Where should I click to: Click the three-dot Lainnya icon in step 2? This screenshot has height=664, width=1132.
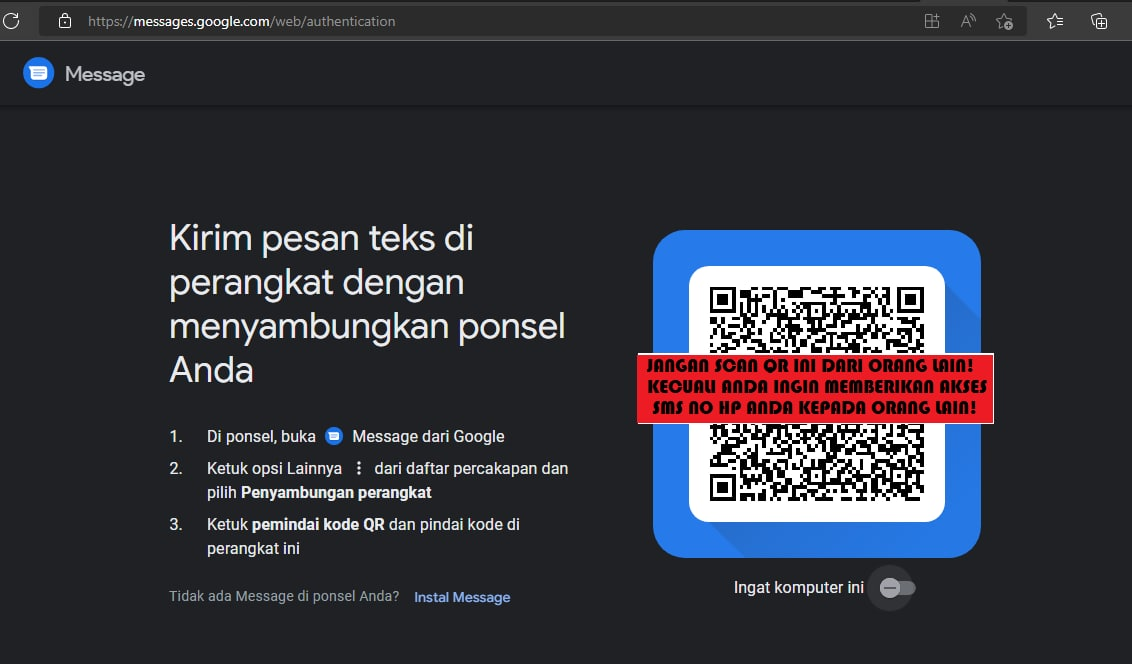[x=358, y=468]
